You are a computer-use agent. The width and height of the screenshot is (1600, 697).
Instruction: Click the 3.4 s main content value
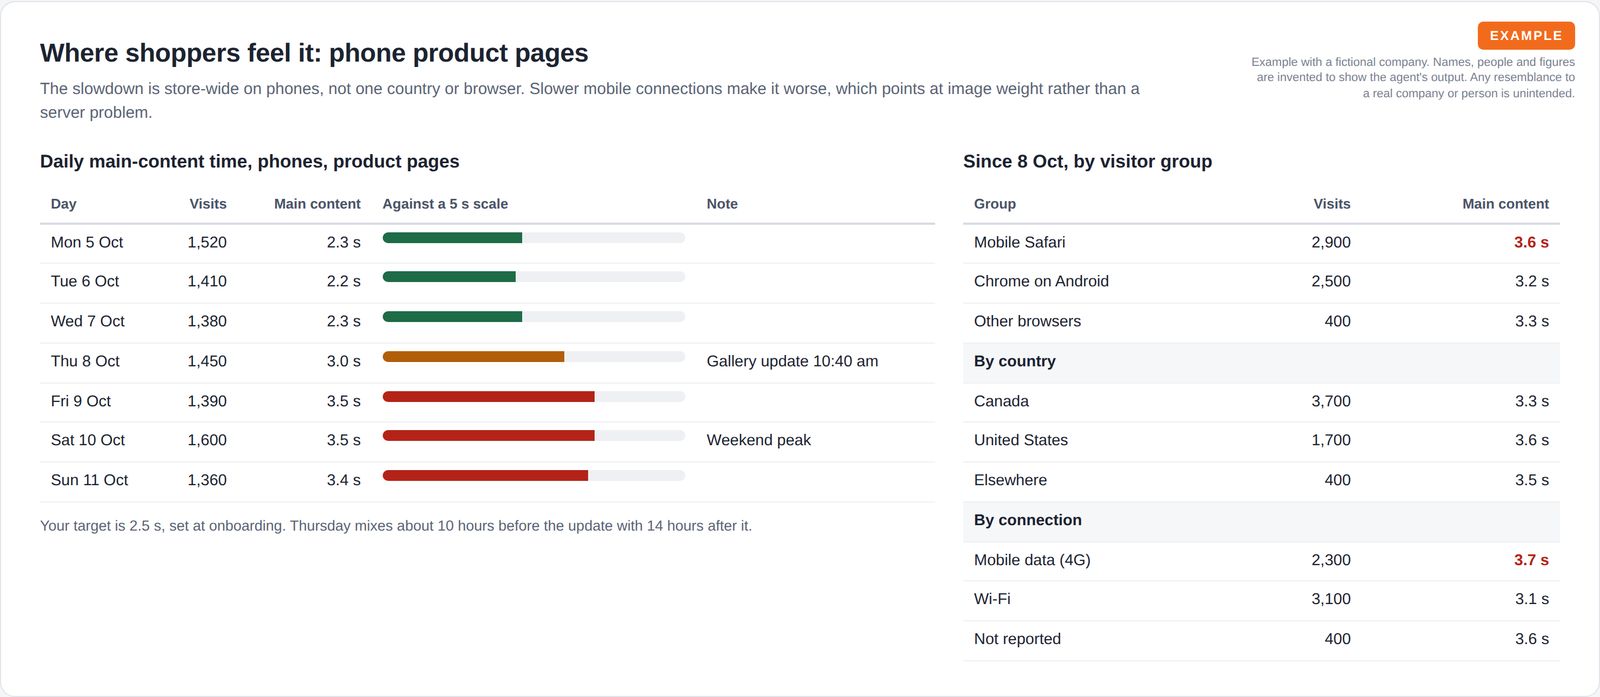344,480
